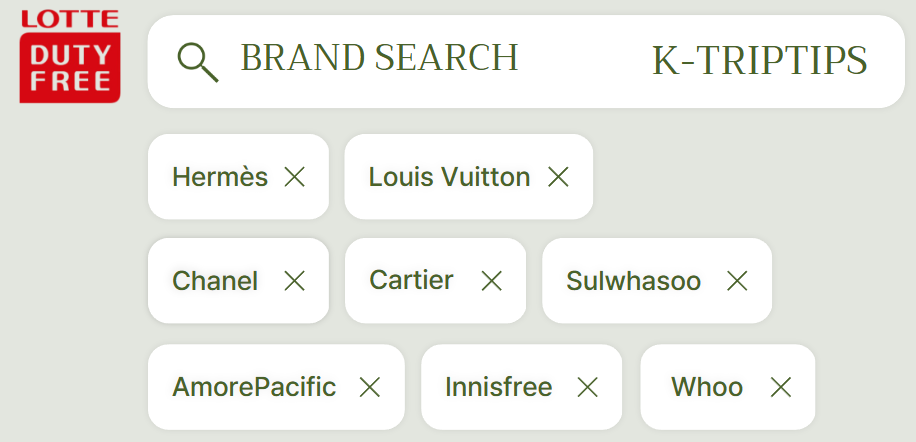The height and width of the screenshot is (442, 916).
Task: Dismiss the Cartier brand chip
Action: coord(491,281)
